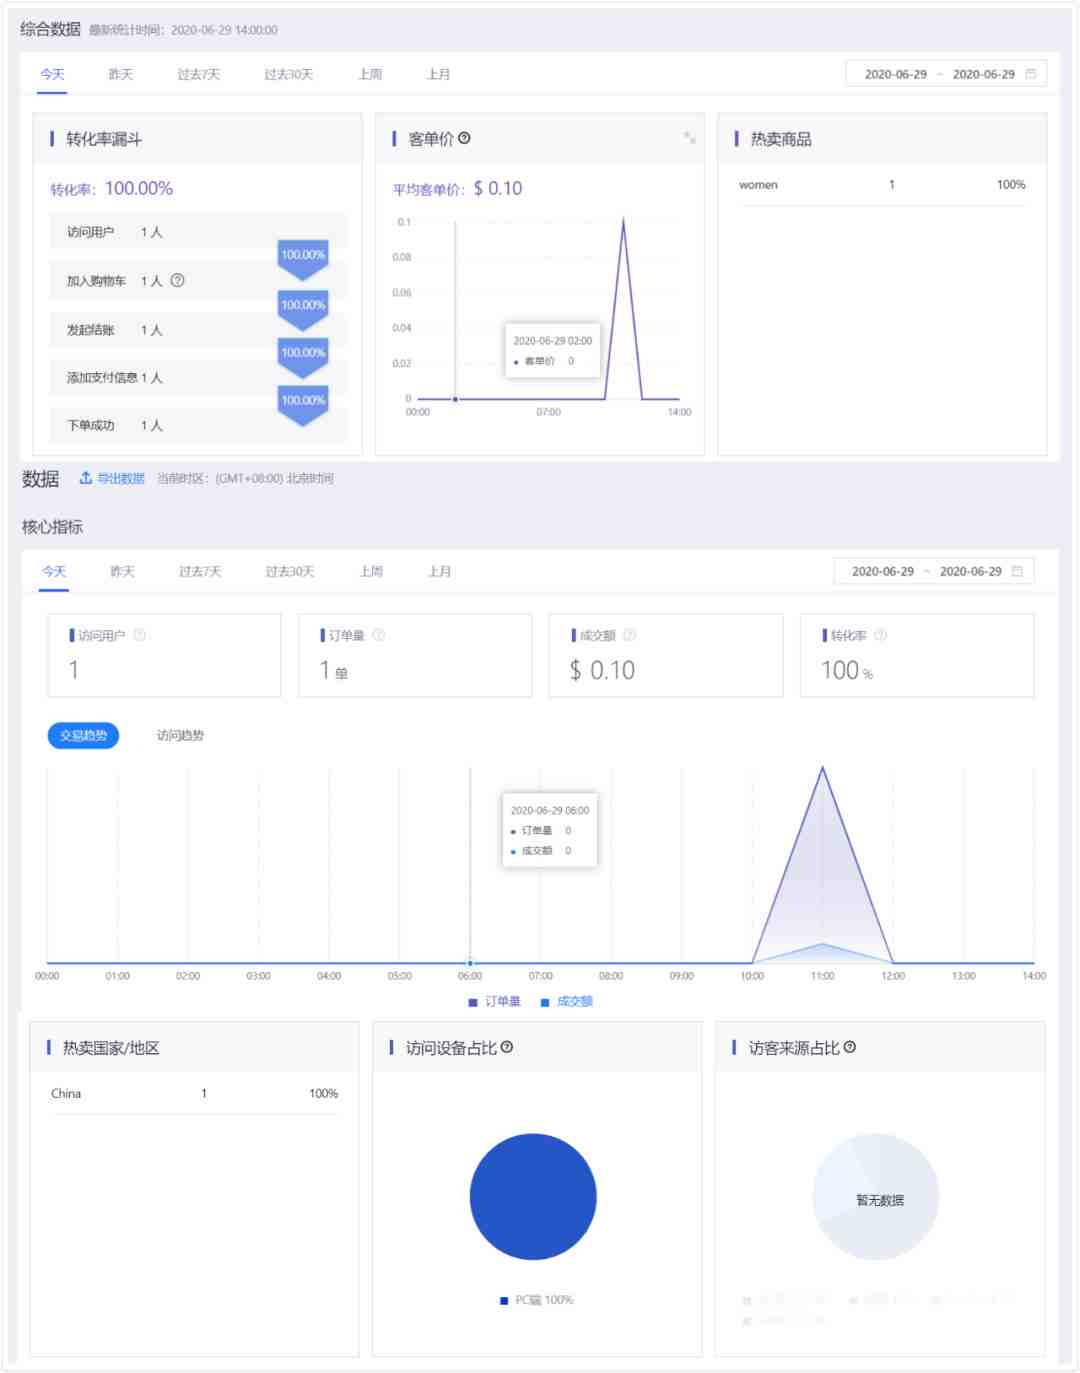This screenshot has width=1080, height=1373.
Task: Select 昨天 tab in 核心指标 section
Action: (x=122, y=571)
